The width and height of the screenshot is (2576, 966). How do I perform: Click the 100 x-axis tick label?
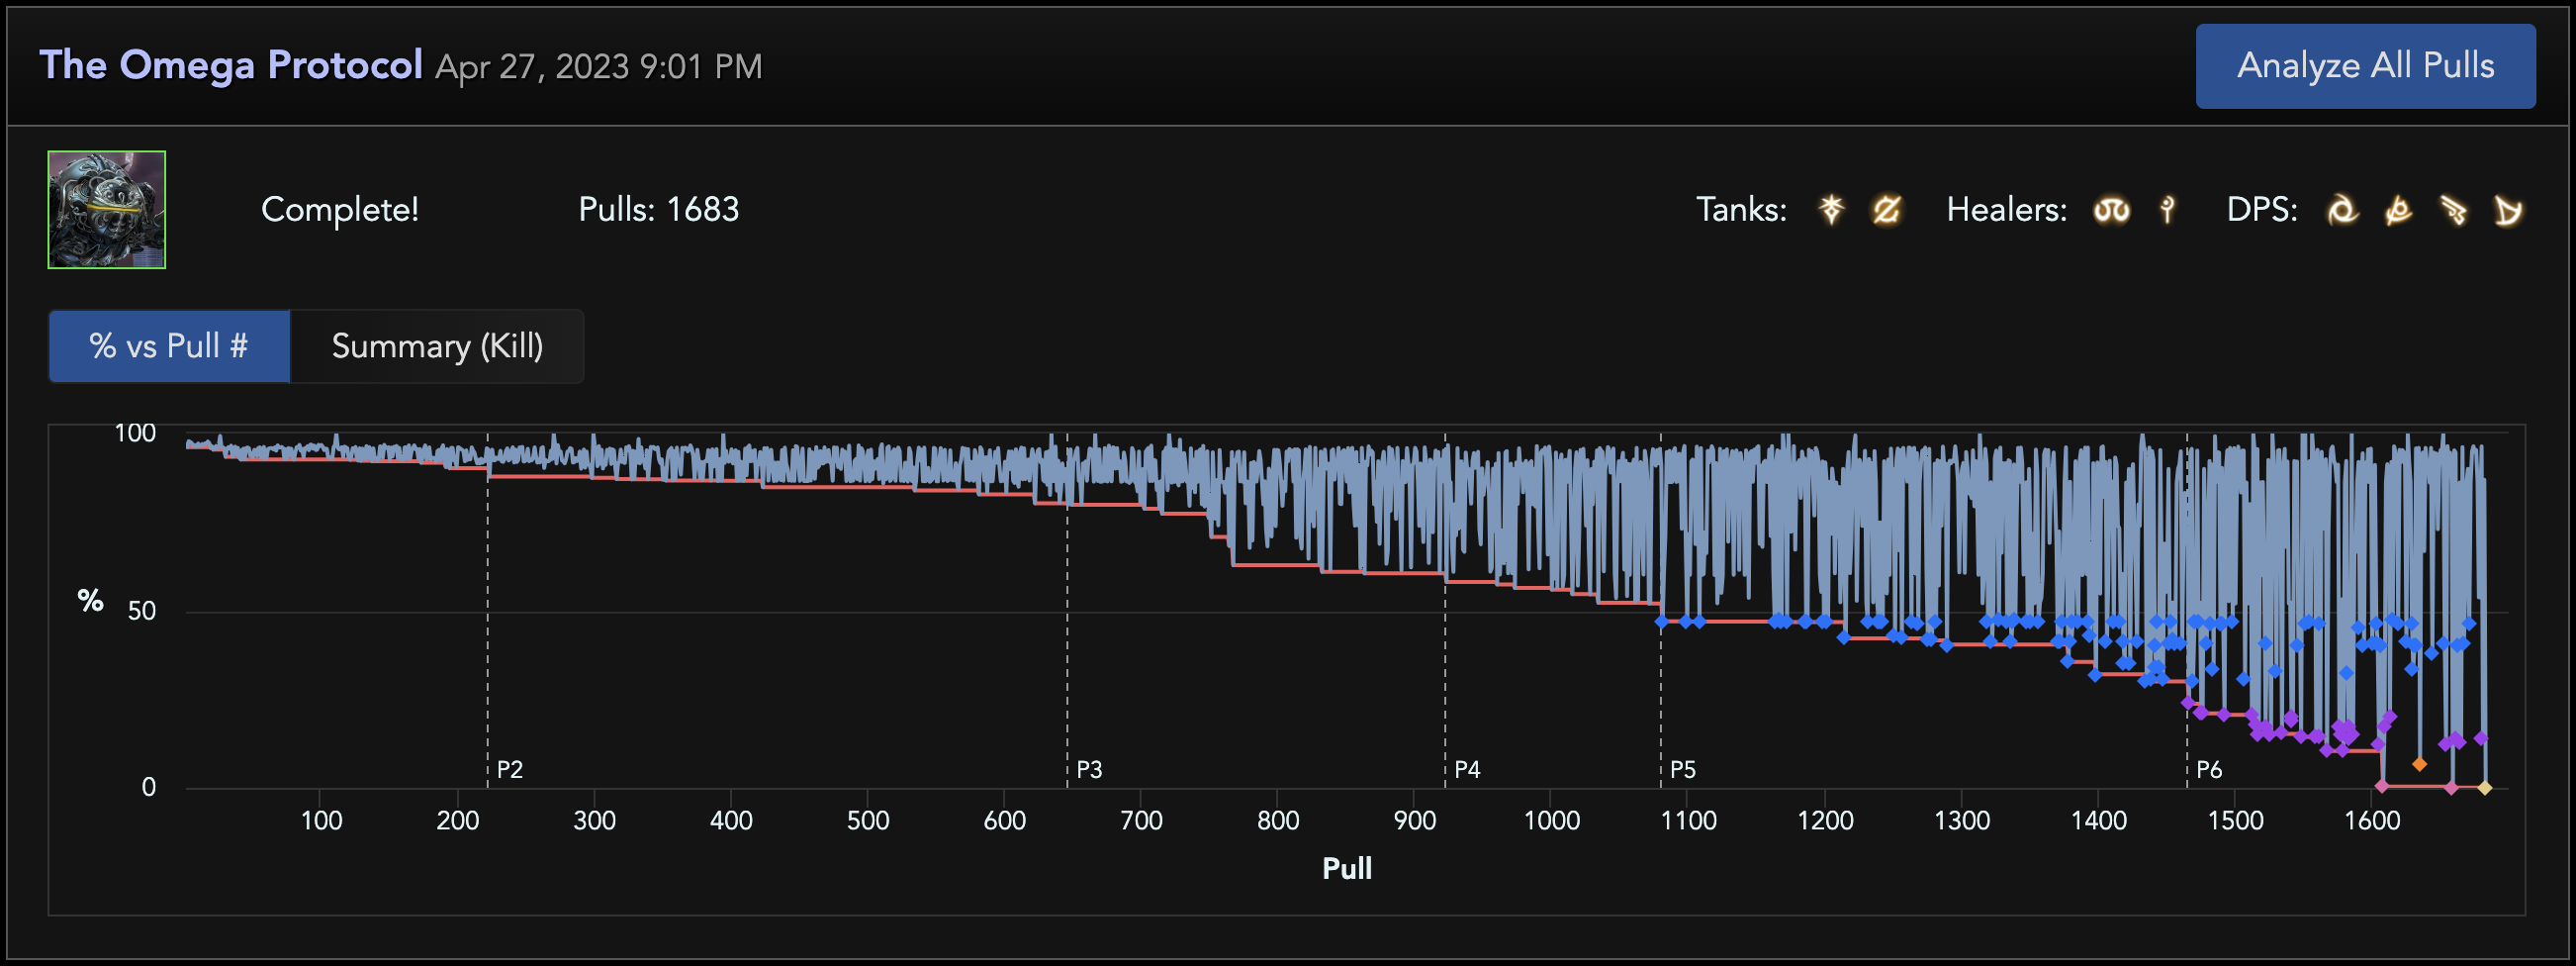point(321,821)
